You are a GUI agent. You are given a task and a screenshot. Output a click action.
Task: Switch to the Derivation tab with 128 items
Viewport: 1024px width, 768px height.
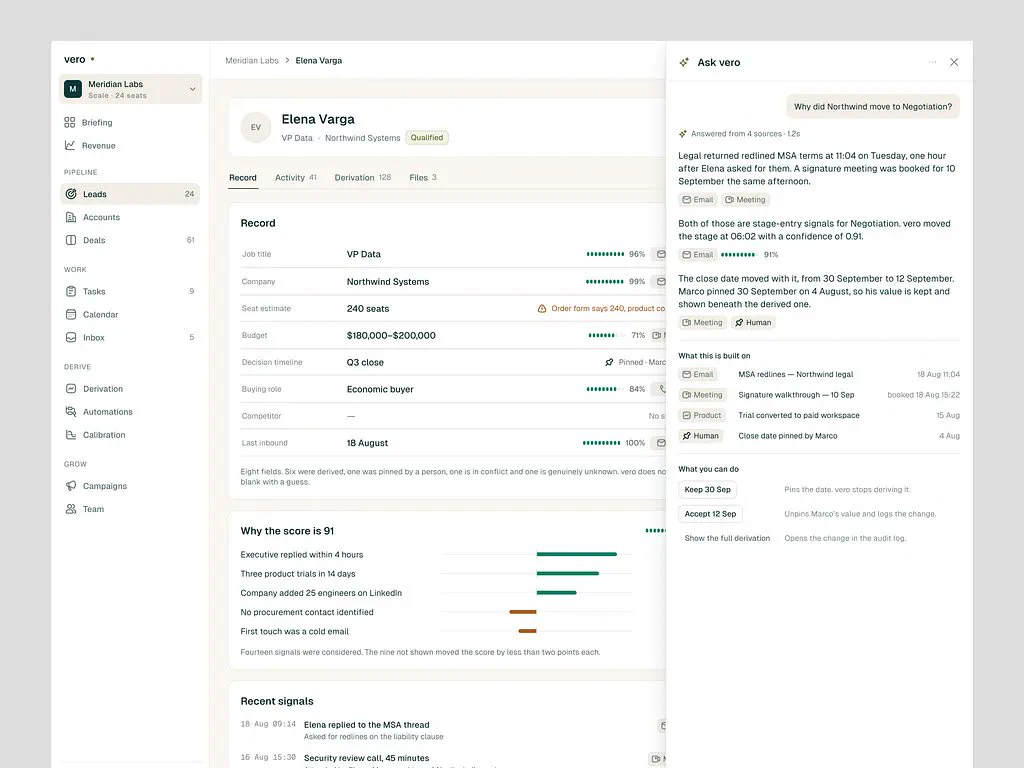pos(362,178)
